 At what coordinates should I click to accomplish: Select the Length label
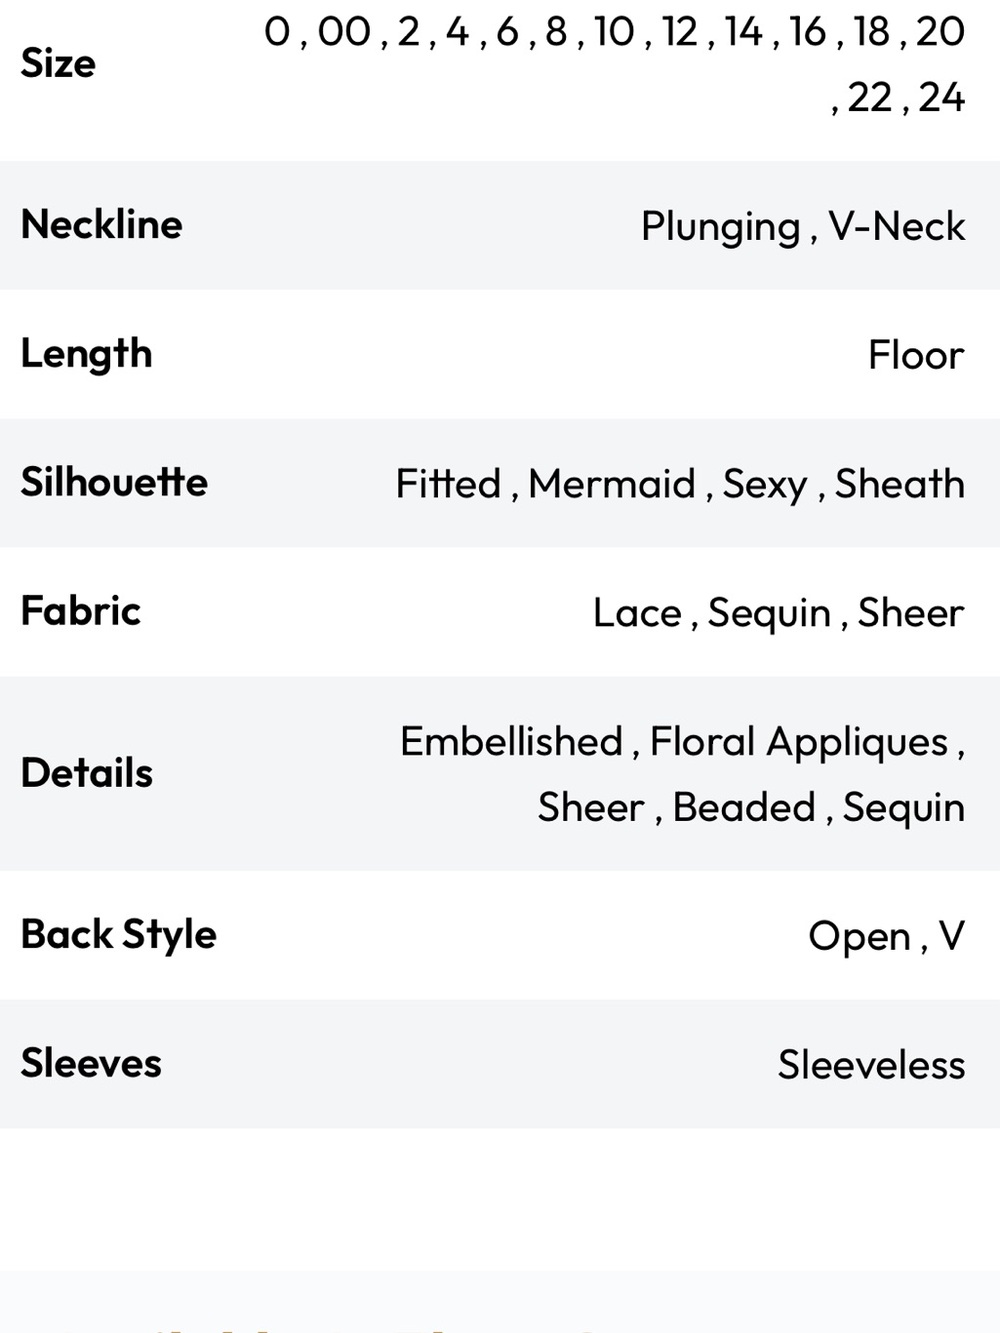[x=86, y=355]
